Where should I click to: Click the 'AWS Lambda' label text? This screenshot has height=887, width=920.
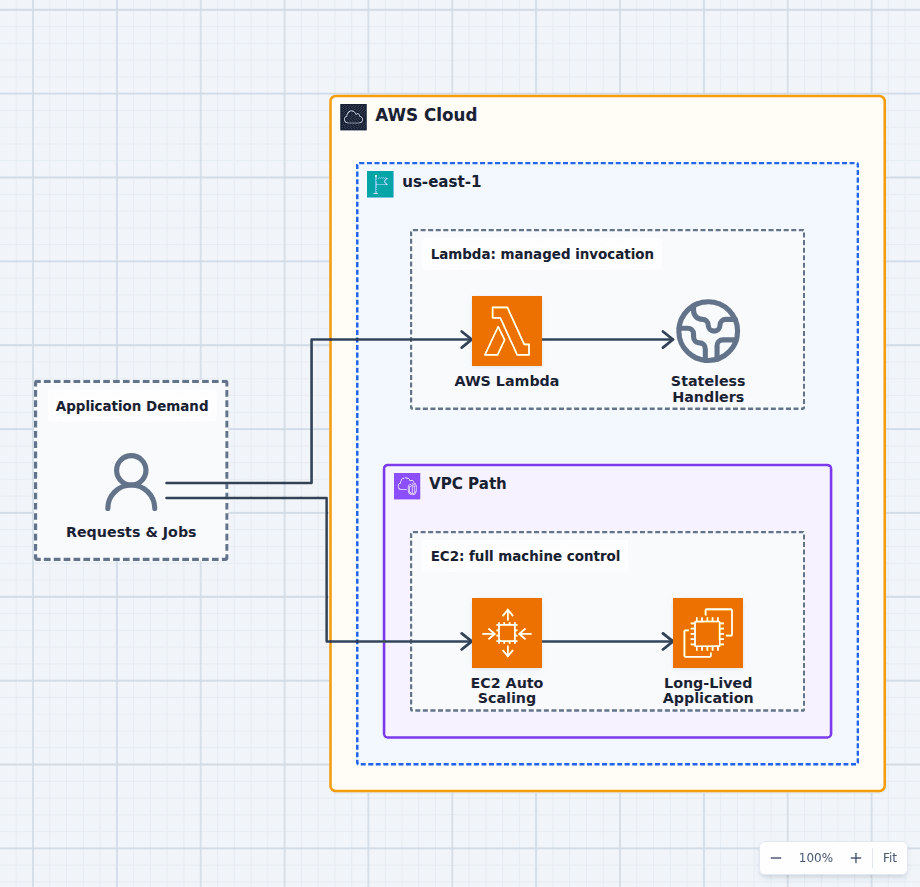(x=507, y=381)
